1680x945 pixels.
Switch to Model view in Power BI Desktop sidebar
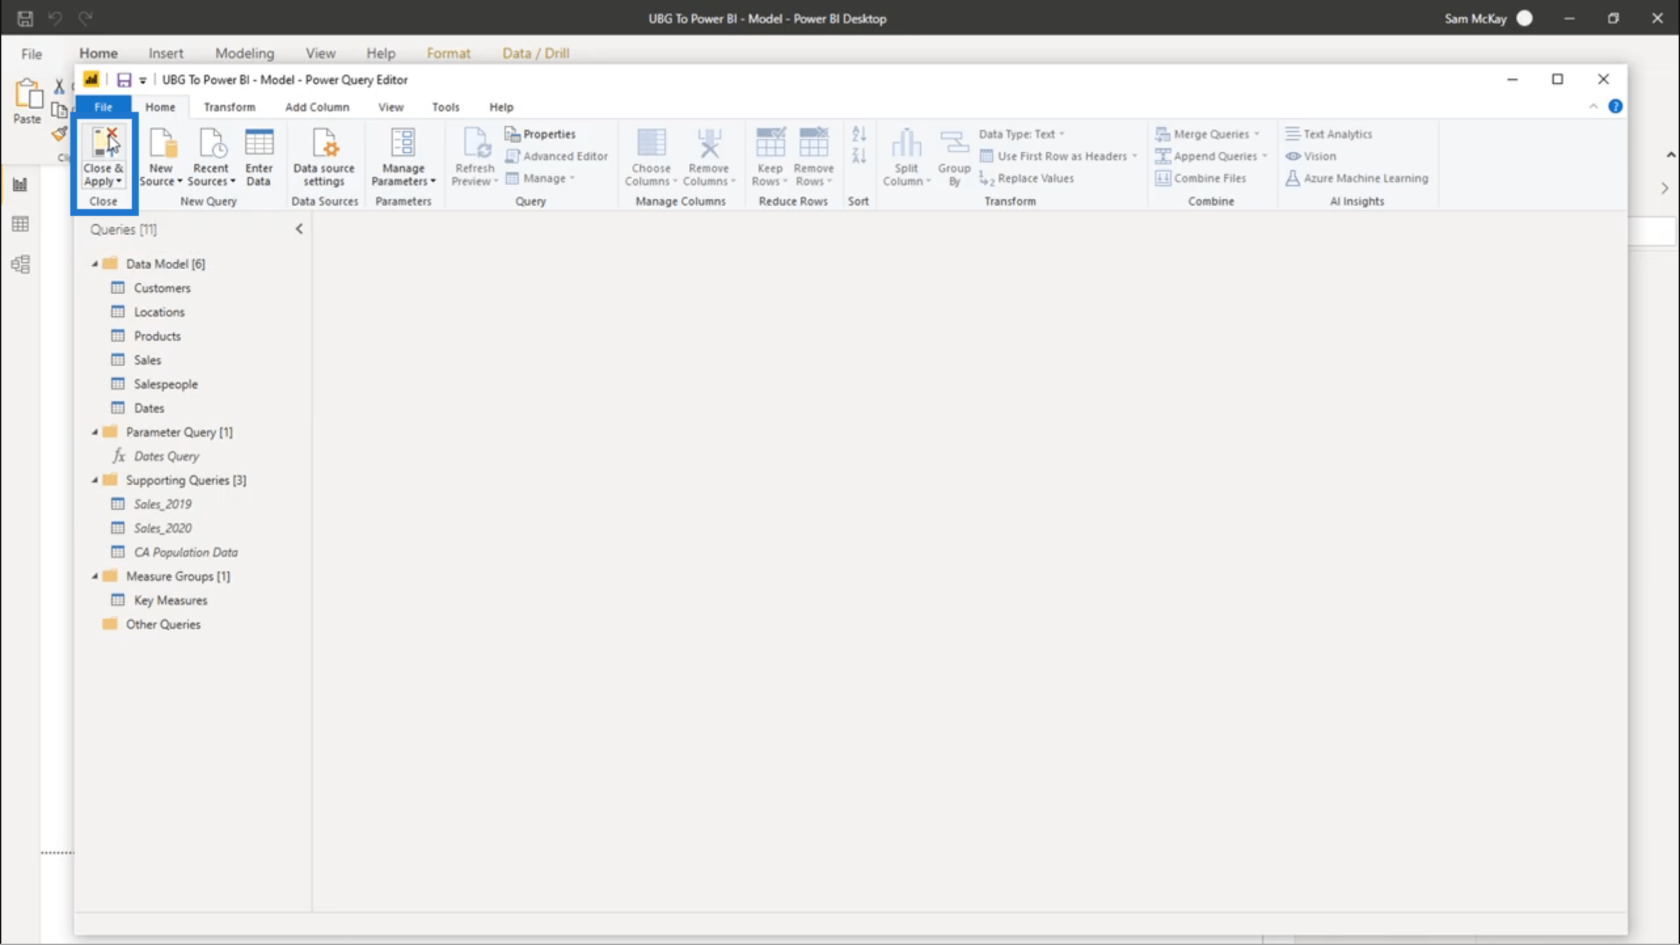(x=20, y=264)
